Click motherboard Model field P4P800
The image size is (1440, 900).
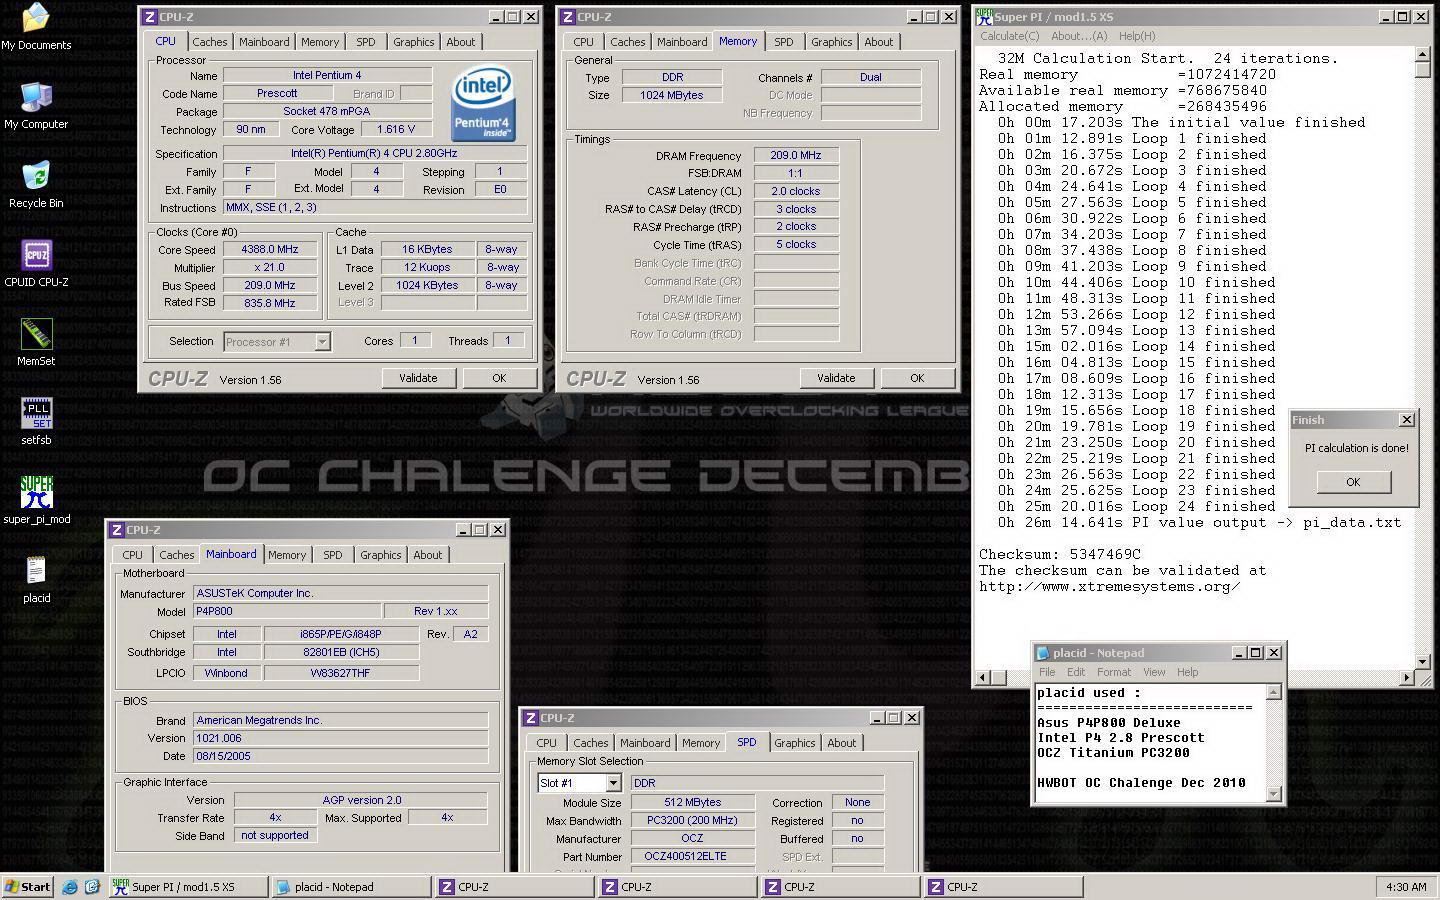pyautogui.click(x=286, y=611)
